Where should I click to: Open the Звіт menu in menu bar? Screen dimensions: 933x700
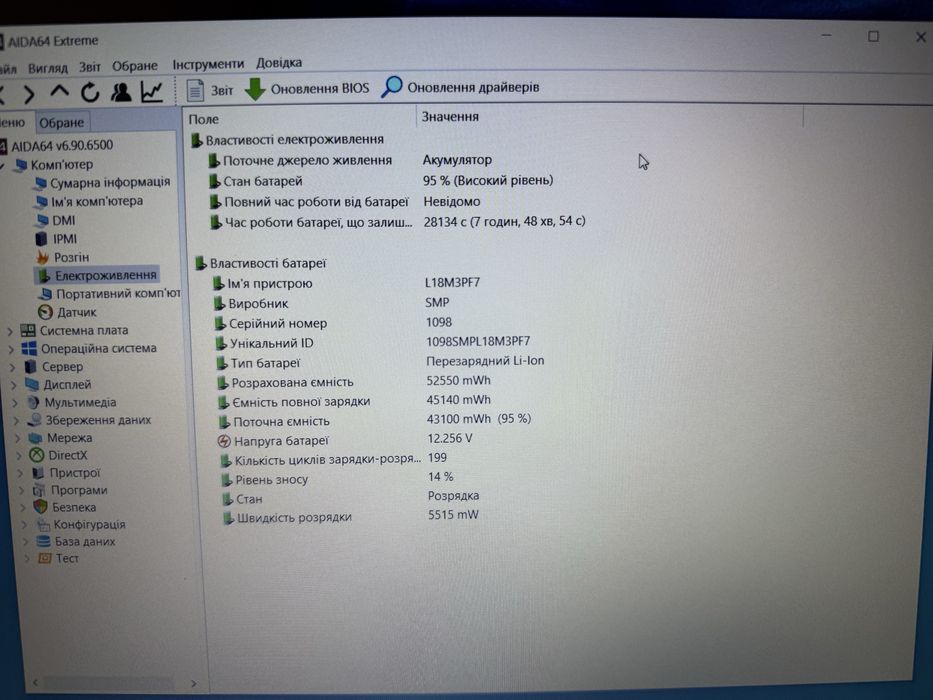pyautogui.click(x=90, y=67)
